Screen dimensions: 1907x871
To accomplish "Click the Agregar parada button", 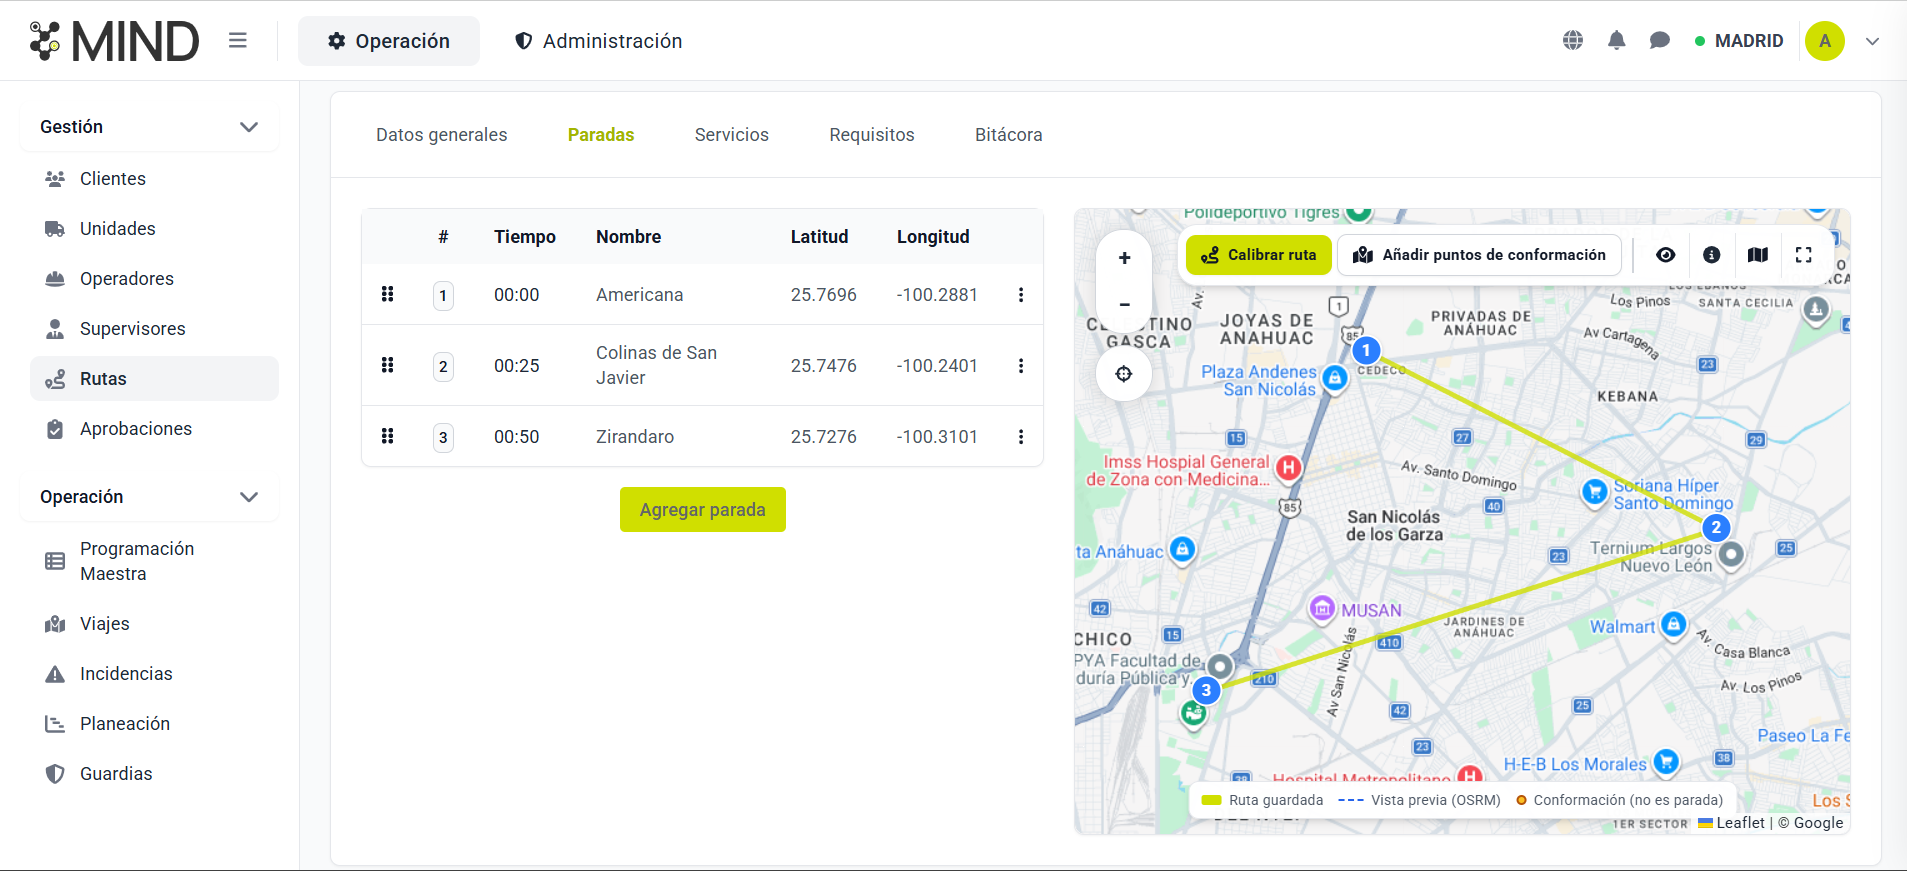I will click(x=702, y=510).
